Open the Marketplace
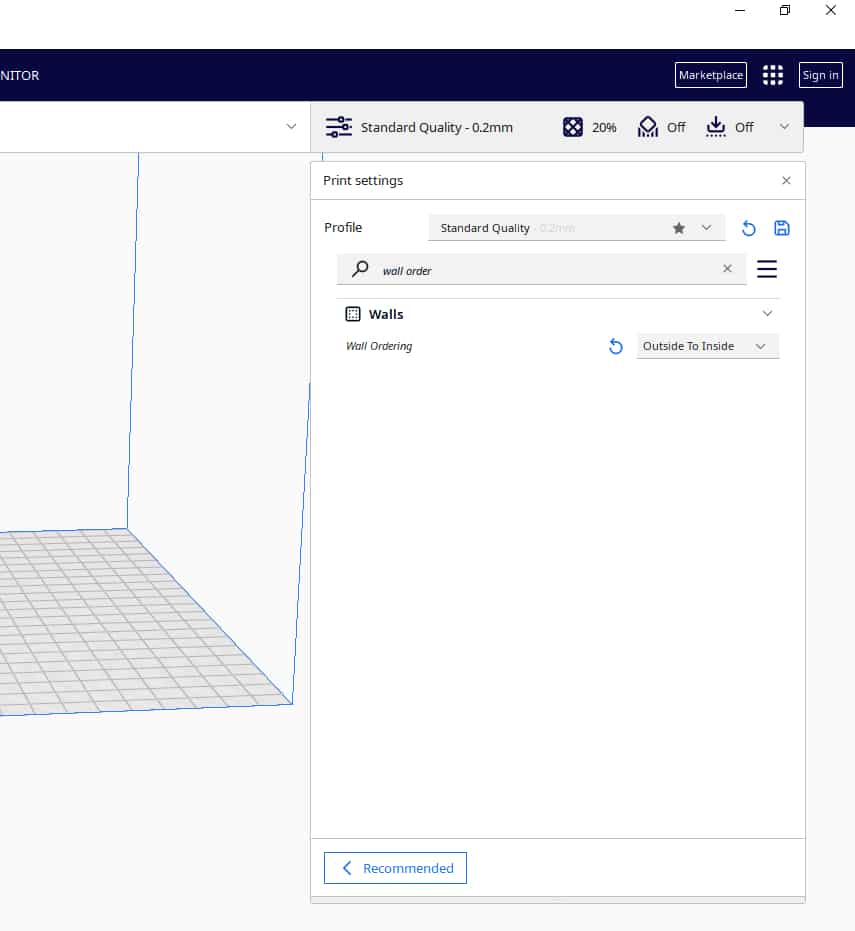The image size is (855, 931). click(x=711, y=75)
